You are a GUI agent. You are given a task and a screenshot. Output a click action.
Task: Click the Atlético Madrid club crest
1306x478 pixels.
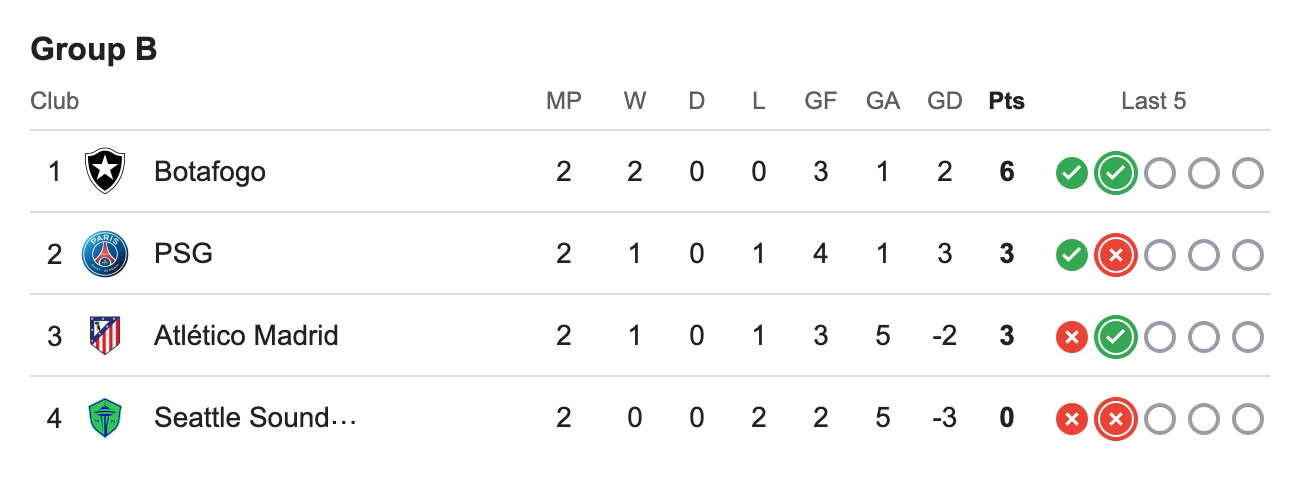(104, 335)
